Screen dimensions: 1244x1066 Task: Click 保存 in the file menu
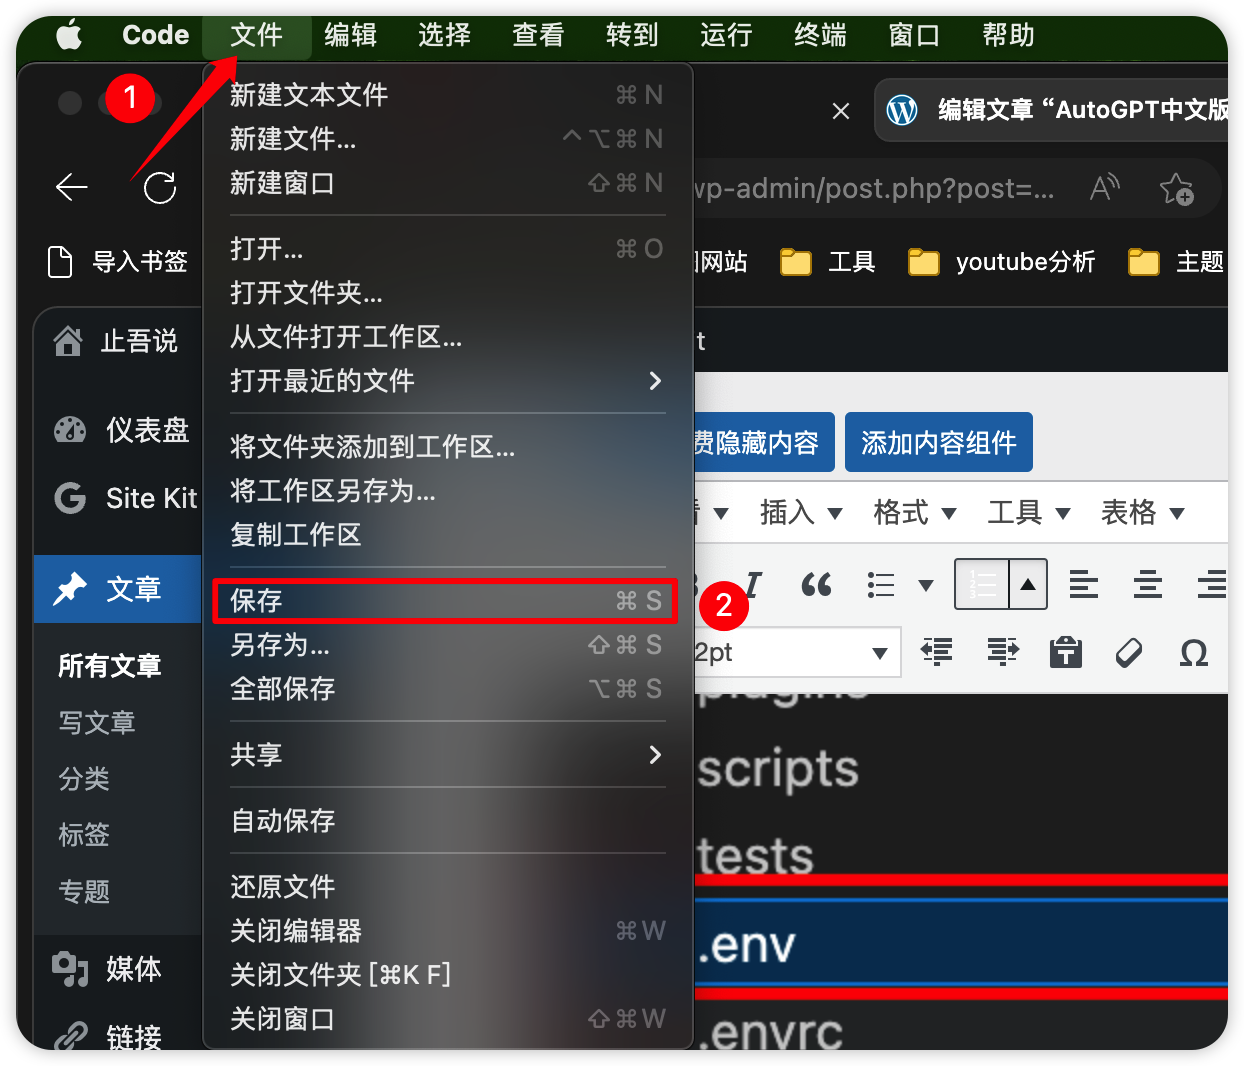447,601
